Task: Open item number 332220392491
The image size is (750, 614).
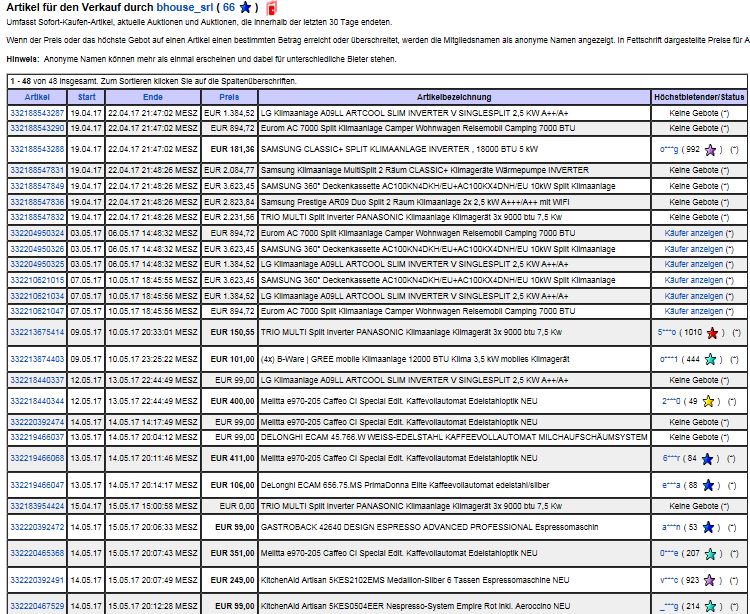Action: click(37, 580)
